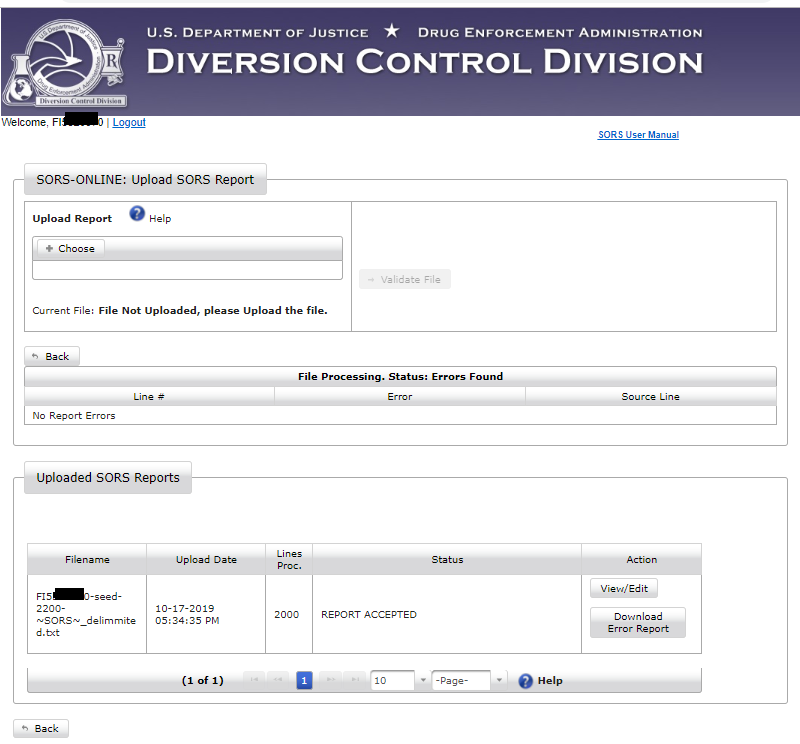Click the Lines Proc. value 2000

click(x=286, y=614)
